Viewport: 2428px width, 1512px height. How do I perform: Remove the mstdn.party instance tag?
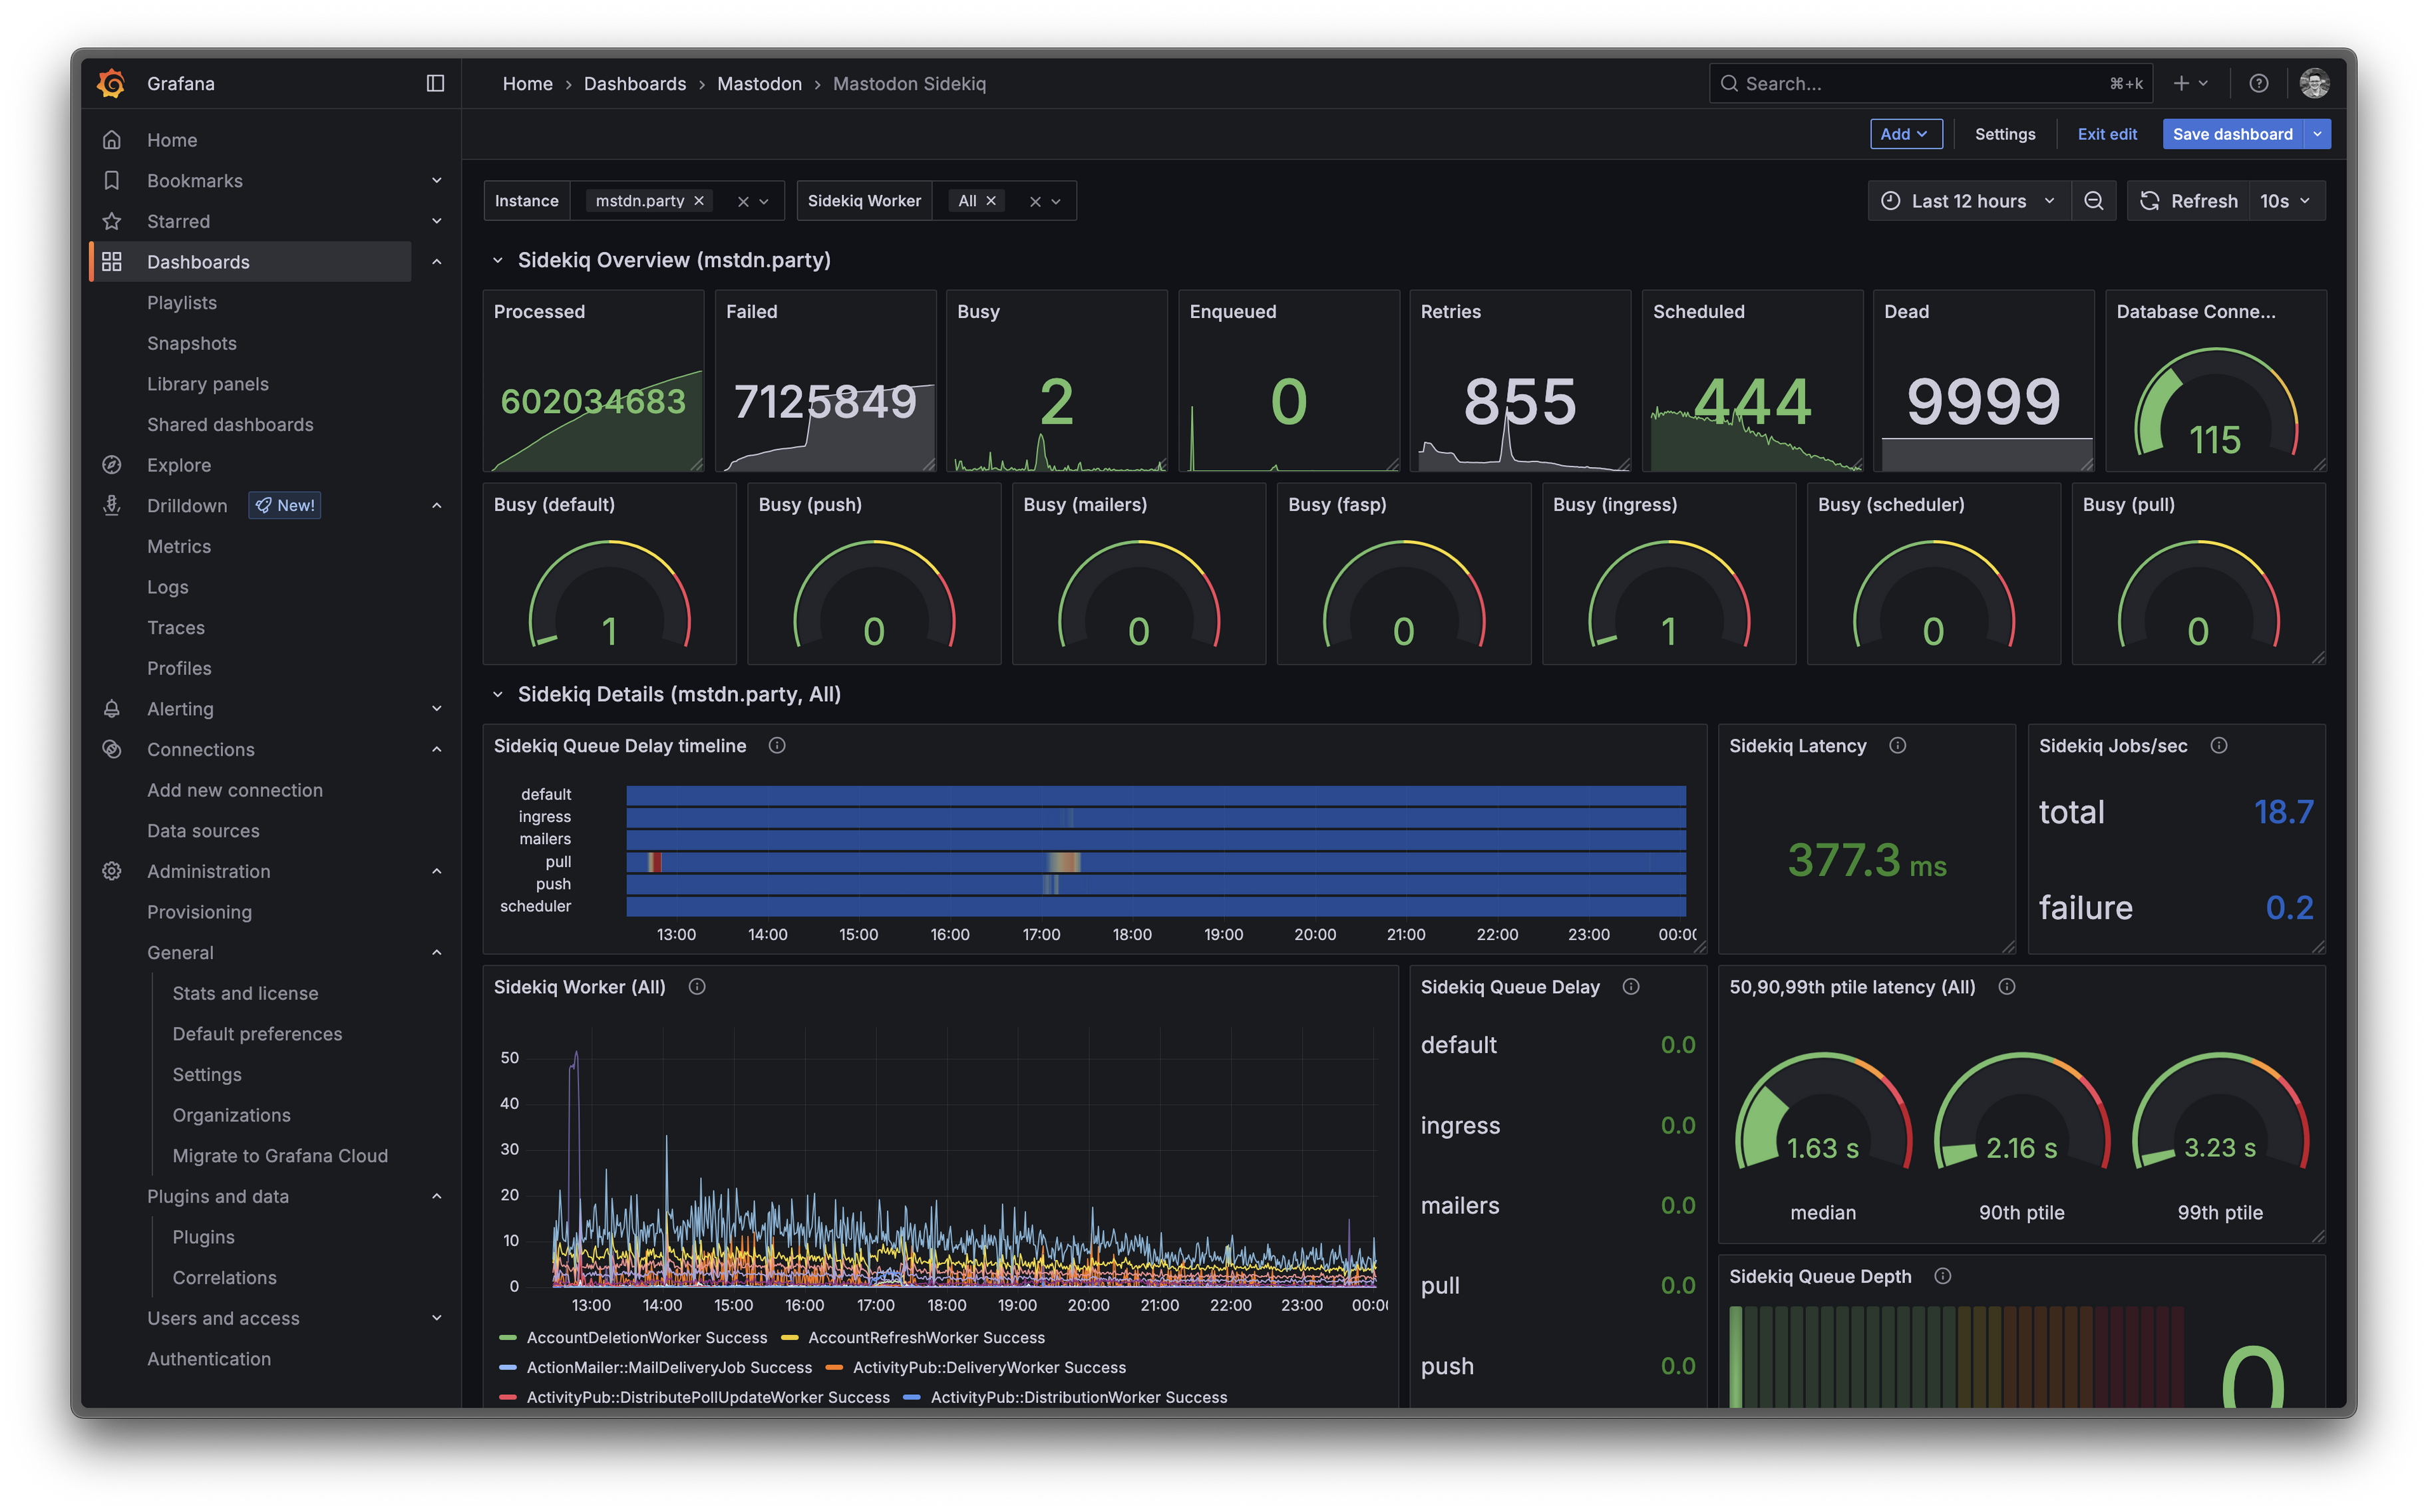tap(699, 201)
